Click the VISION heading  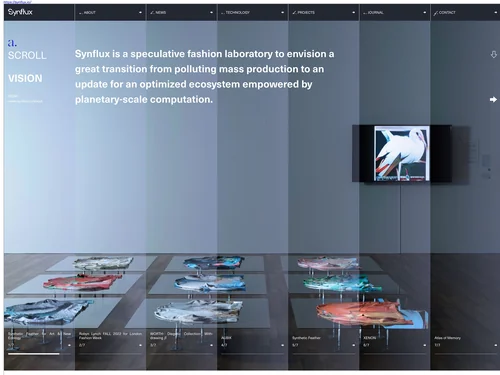coord(25,78)
